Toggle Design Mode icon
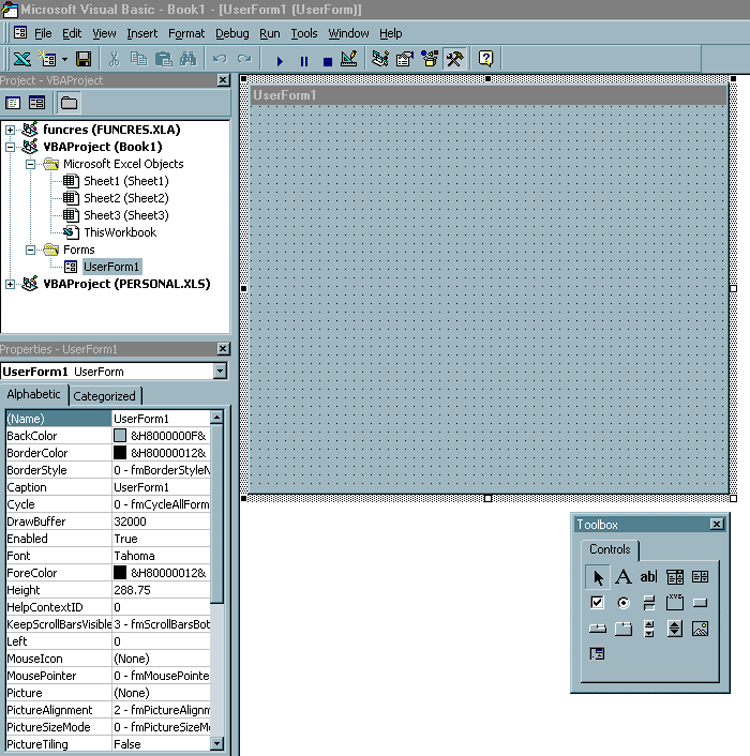Viewport: 750px width, 756px height. click(x=349, y=59)
